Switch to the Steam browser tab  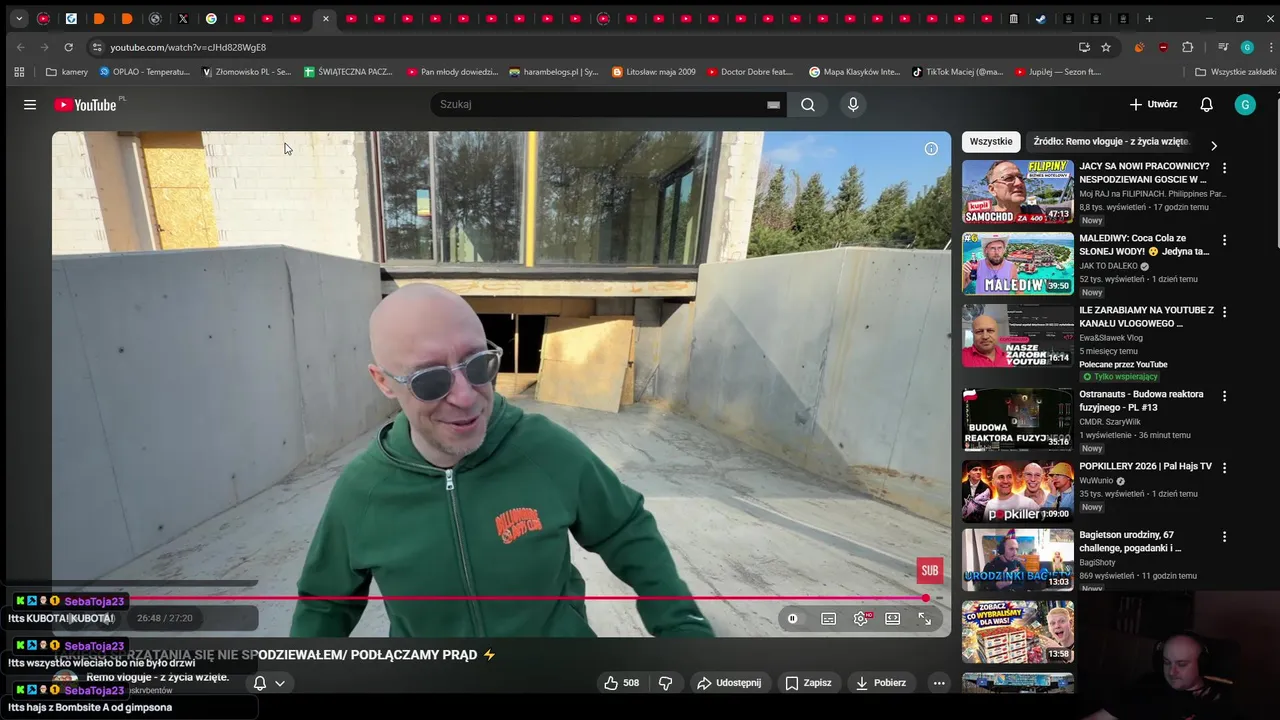click(x=1041, y=18)
